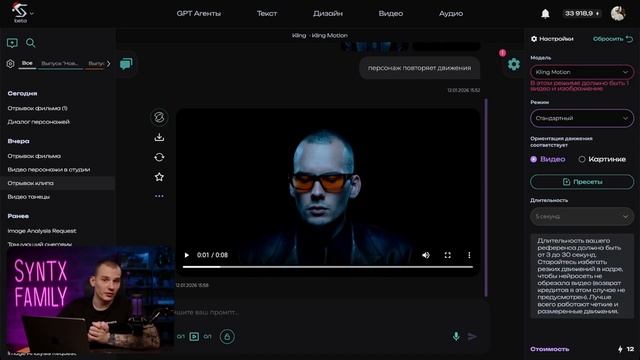Click the chat vertical scrollbar
Screen dimensions: 640x360
tap(486, 197)
